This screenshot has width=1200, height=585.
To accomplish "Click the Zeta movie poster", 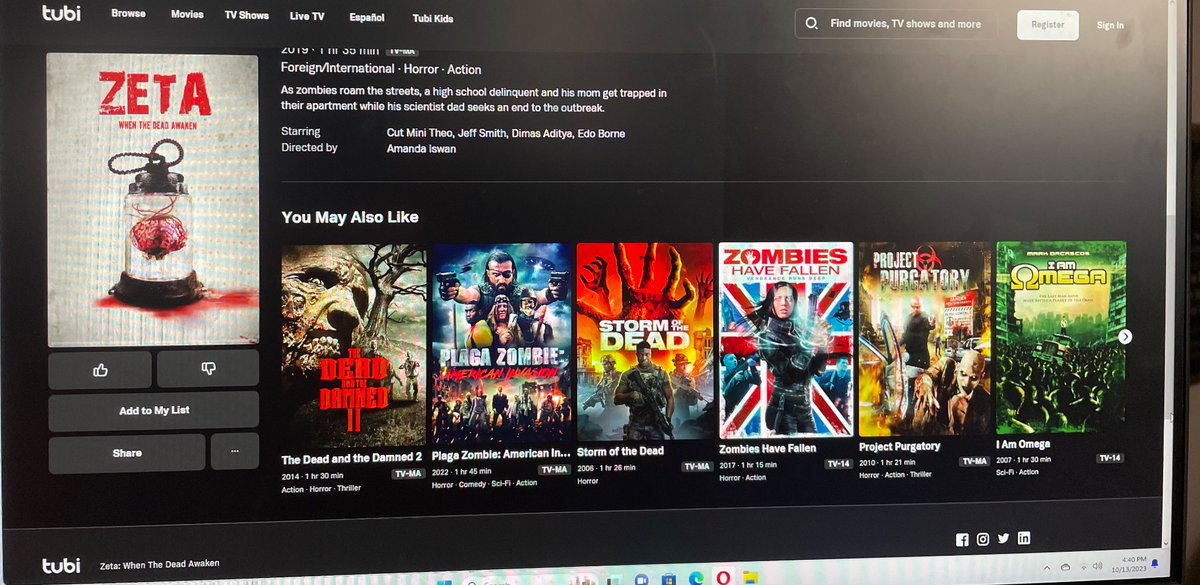I will pyautogui.click(x=152, y=199).
